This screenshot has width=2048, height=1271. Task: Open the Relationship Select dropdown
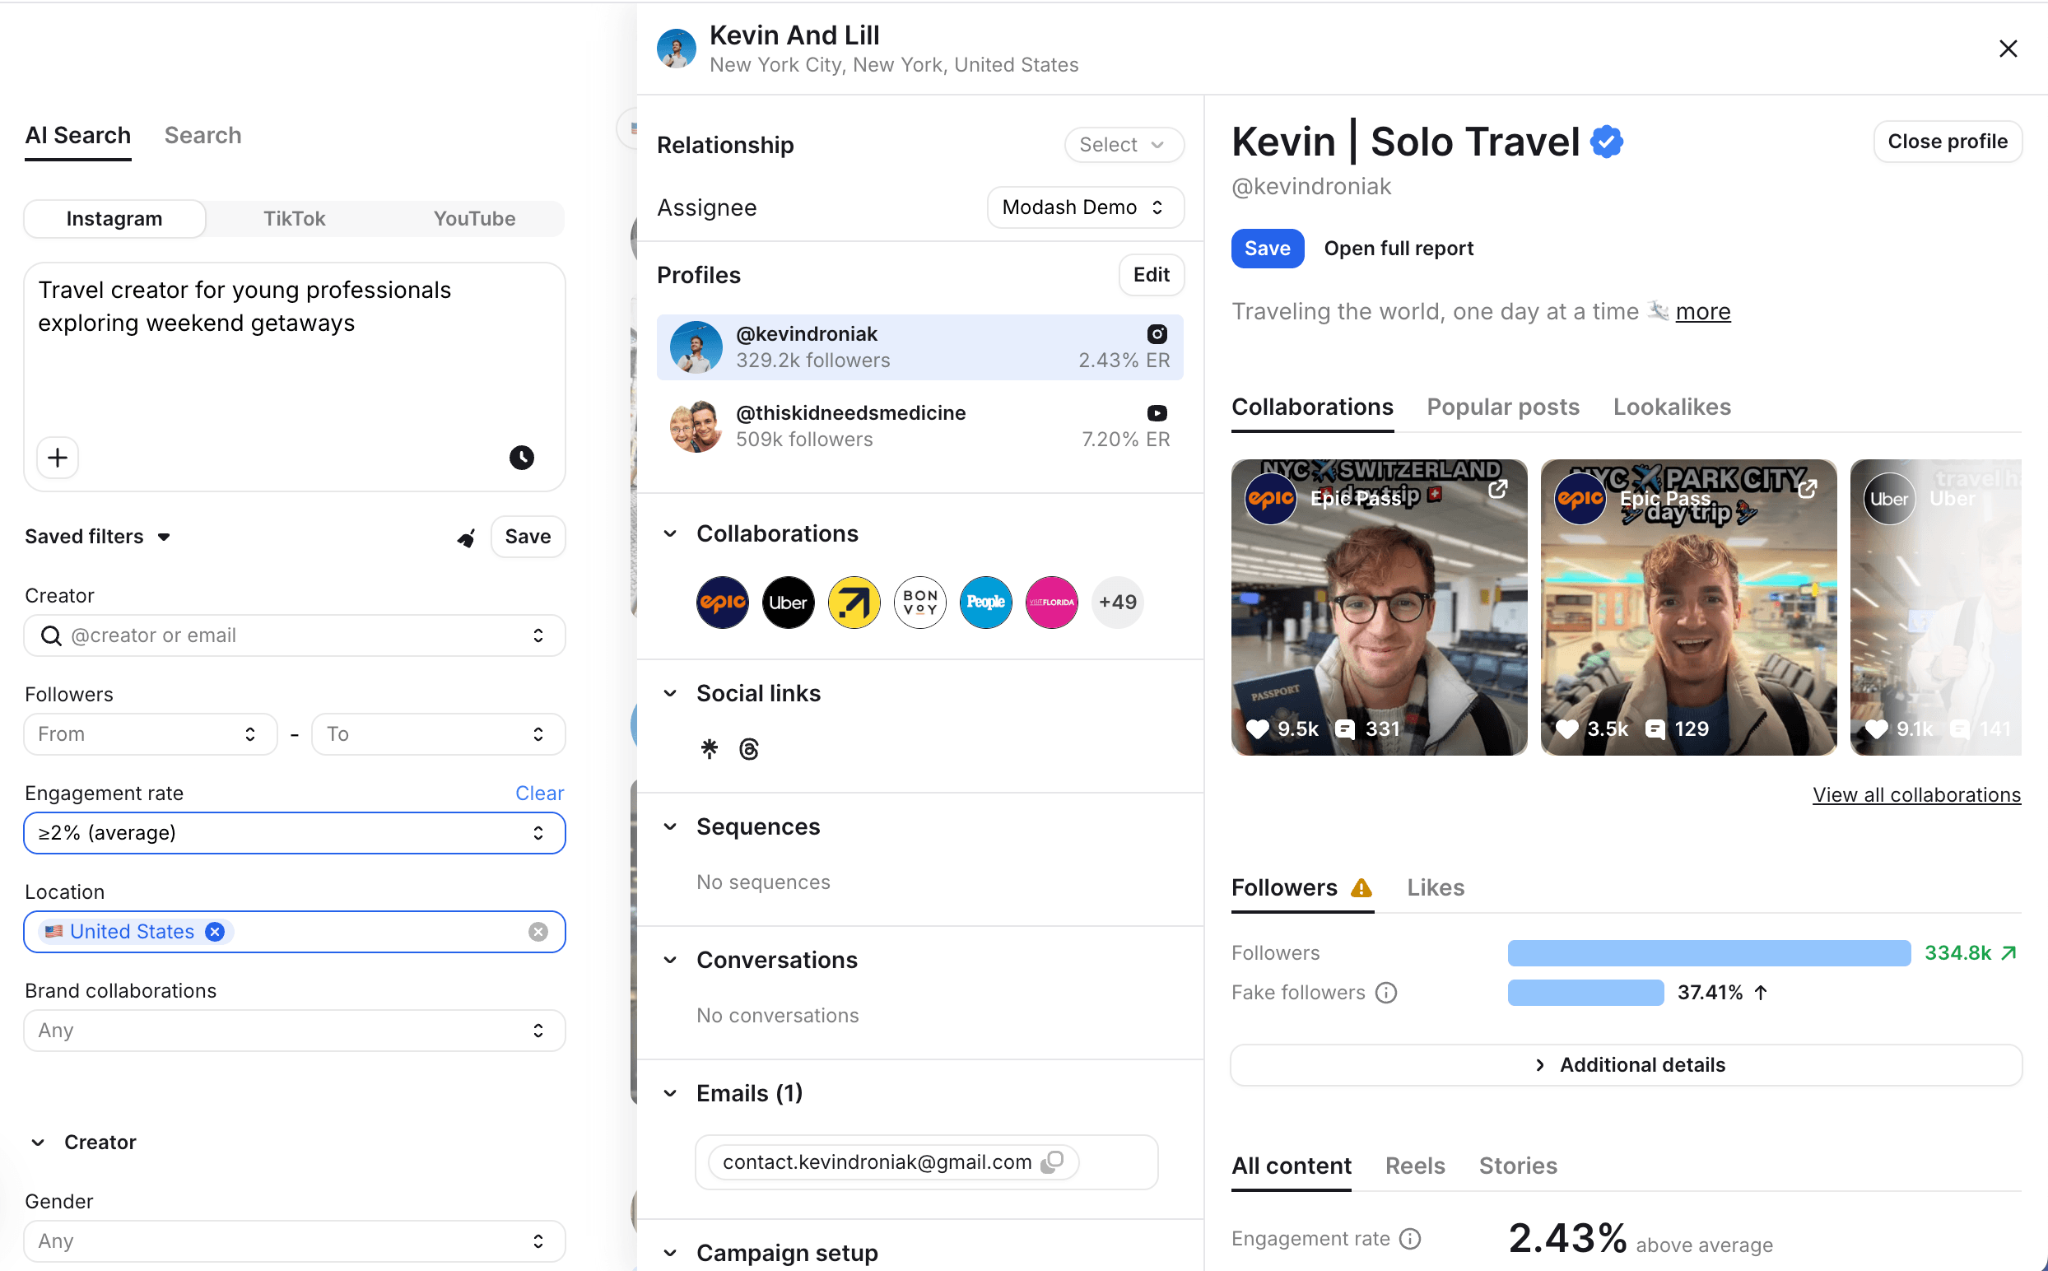click(x=1123, y=145)
